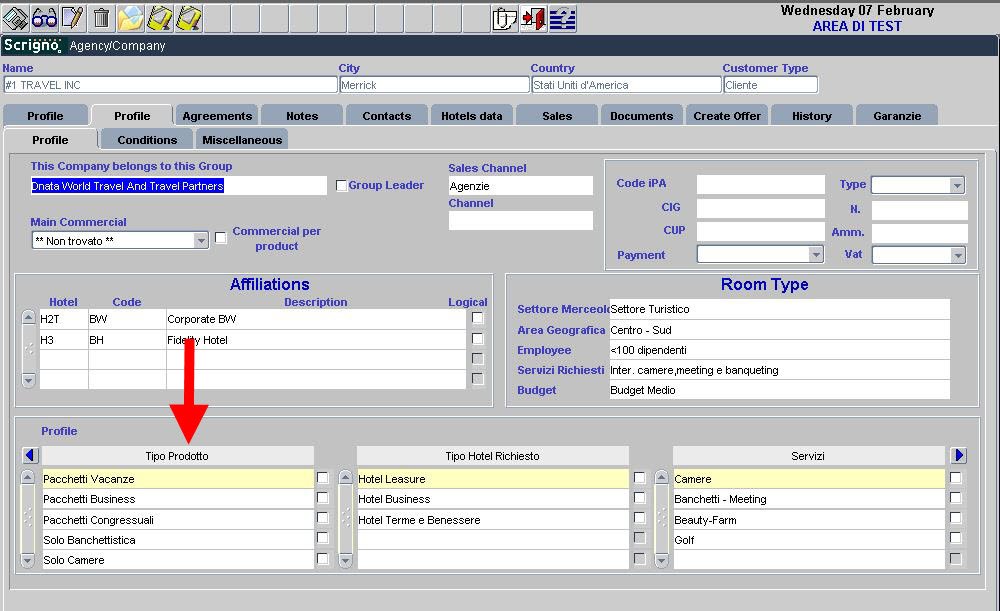The height and width of the screenshot is (611, 1000).
Task: Click down arrow of Tipo Prodotto list
Action: click(27, 561)
